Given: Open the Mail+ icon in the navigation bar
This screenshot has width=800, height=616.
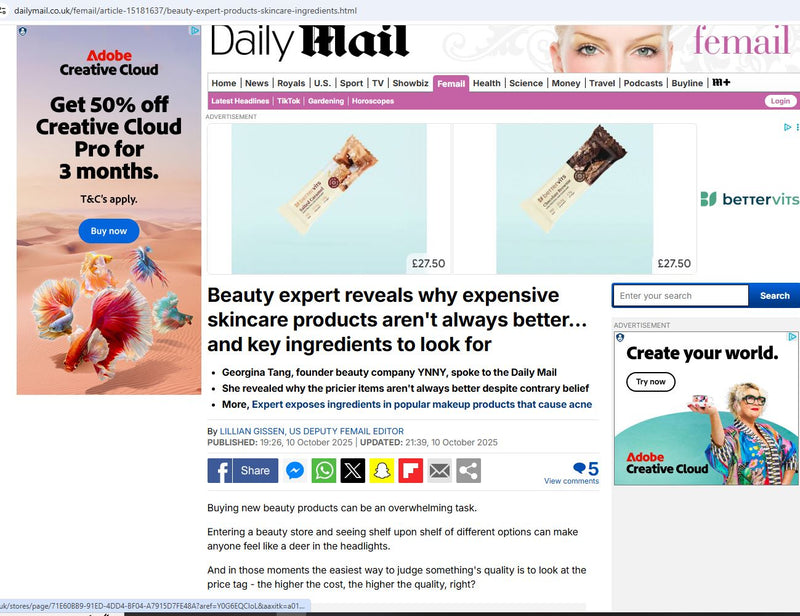Looking at the screenshot, I should click(x=721, y=83).
